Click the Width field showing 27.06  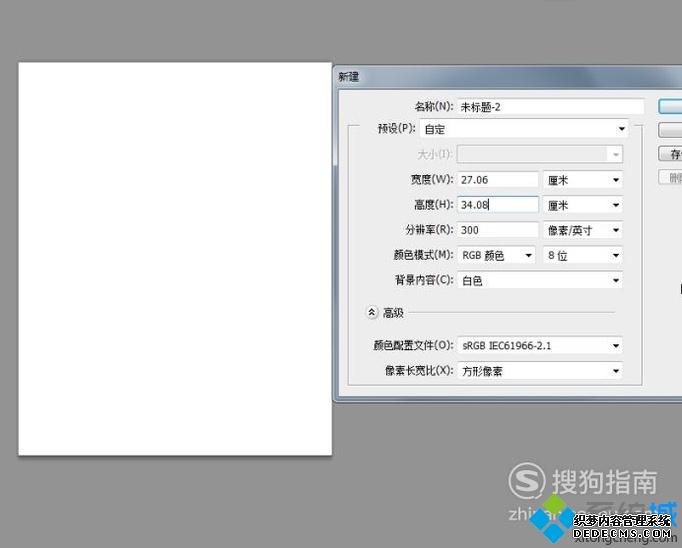498,180
